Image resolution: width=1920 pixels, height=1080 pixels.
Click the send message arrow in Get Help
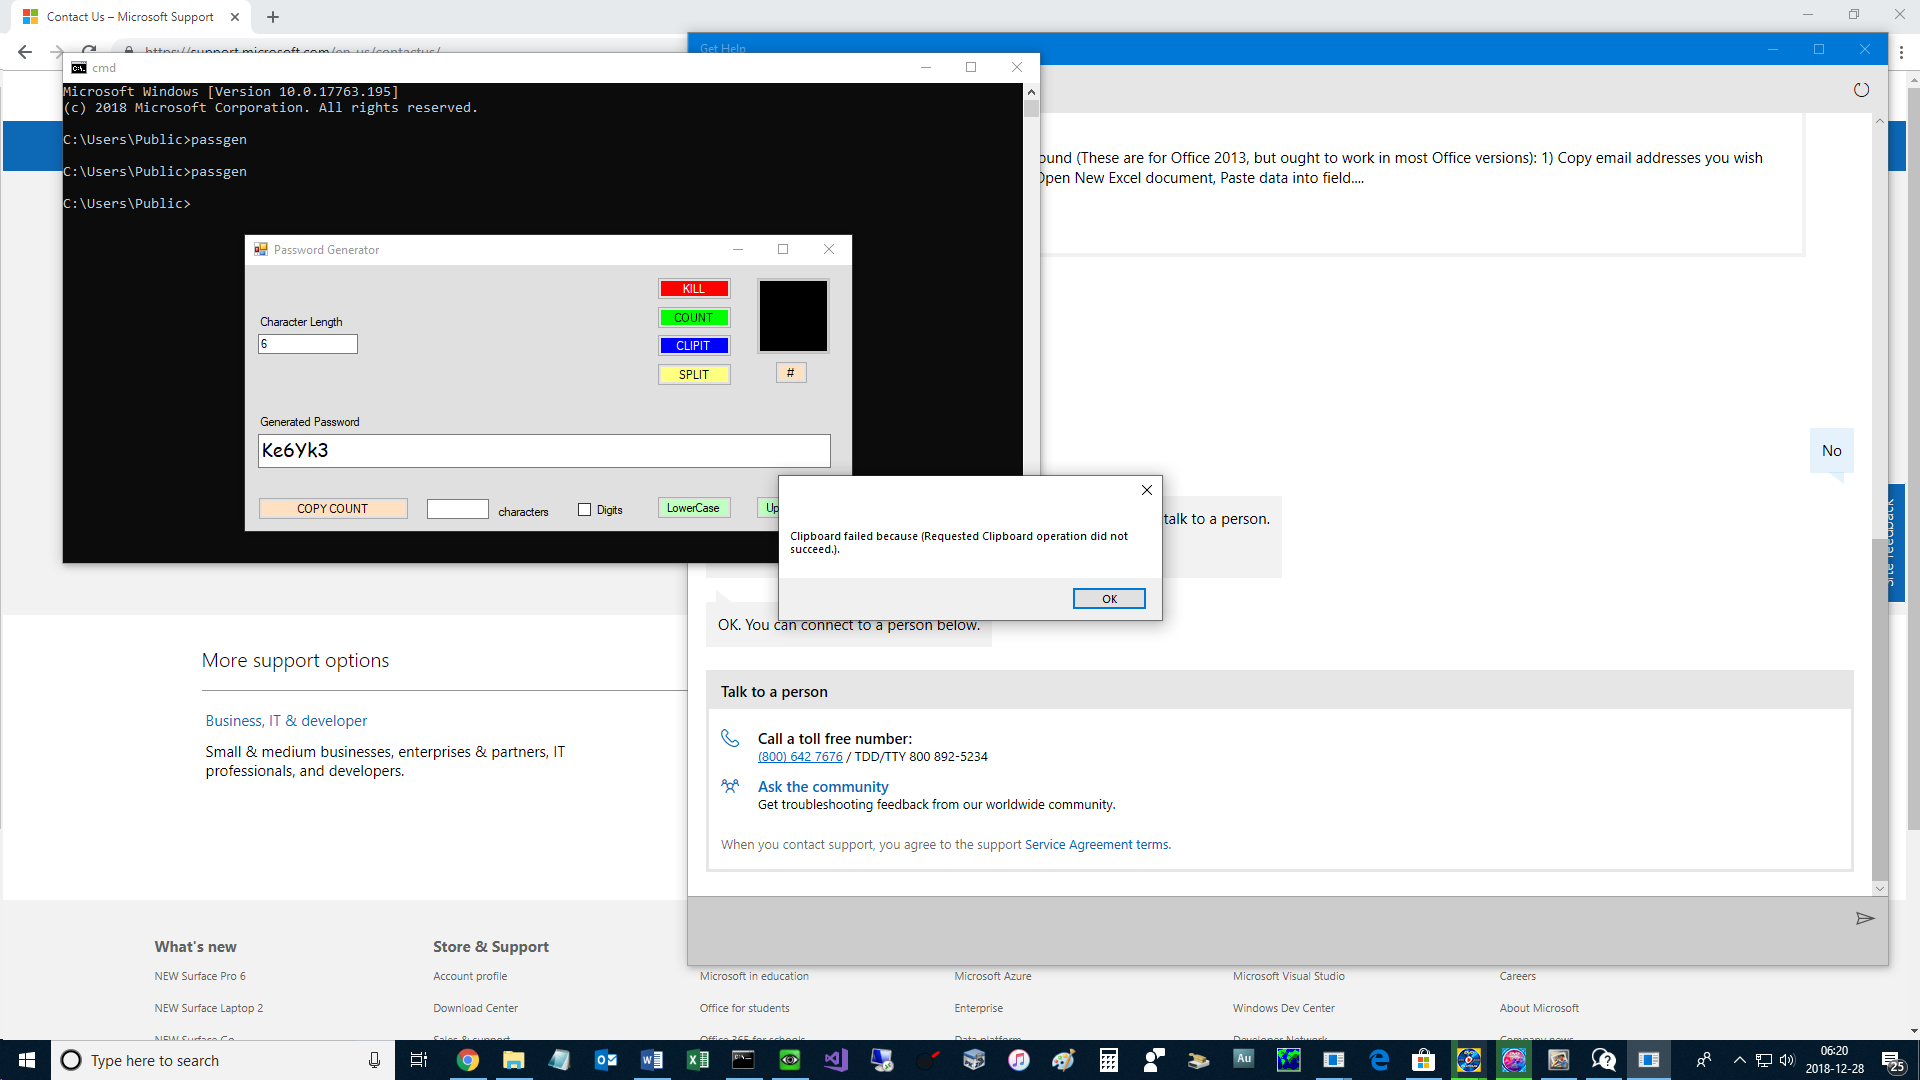point(1865,918)
